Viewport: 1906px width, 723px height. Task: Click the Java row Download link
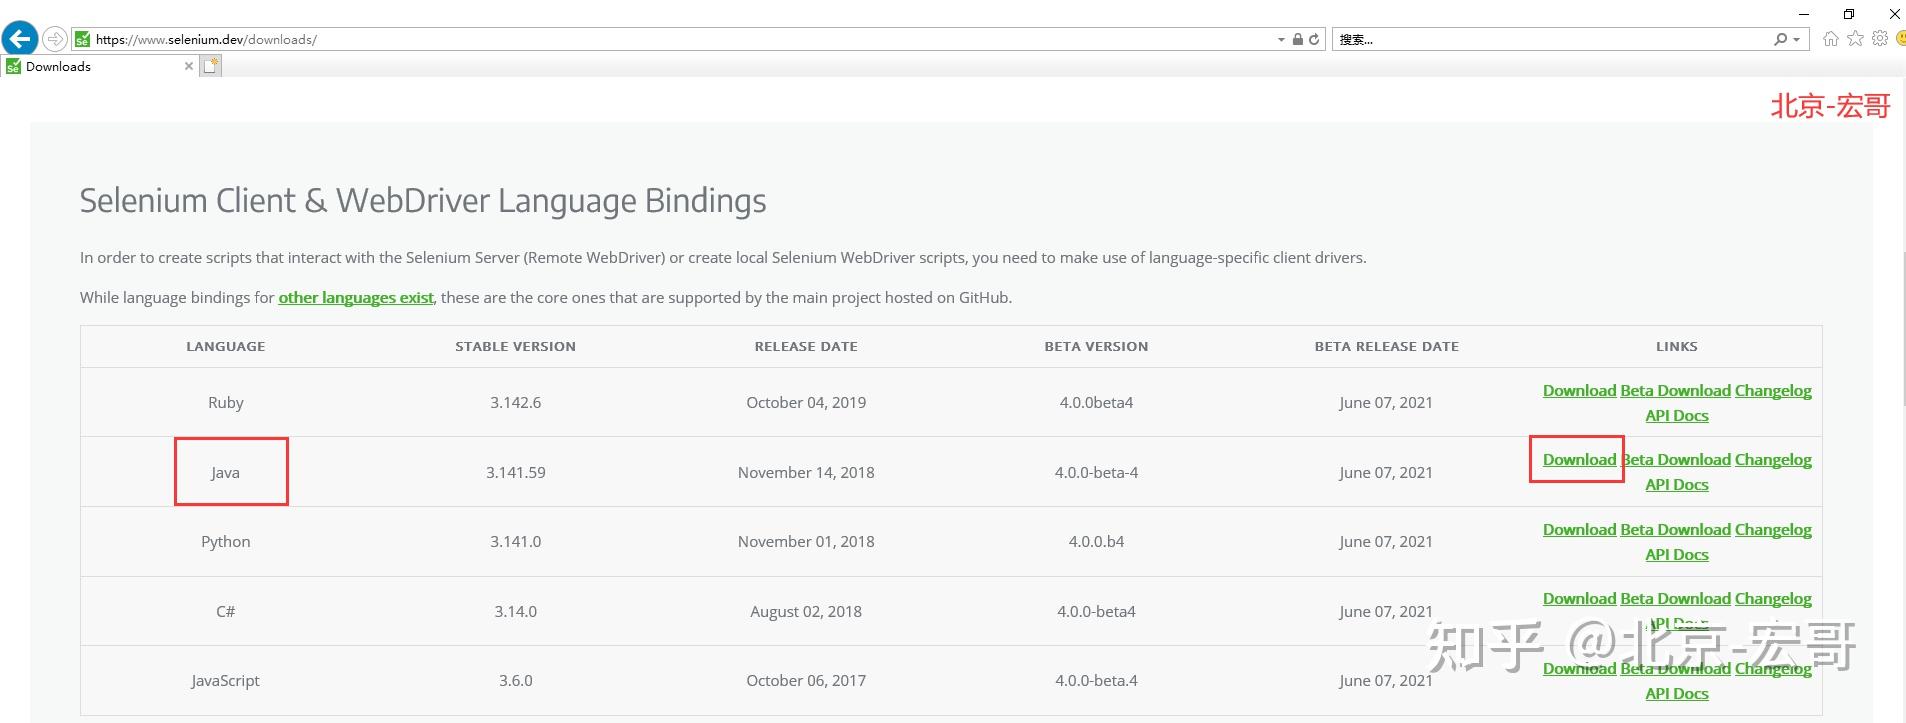pyautogui.click(x=1579, y=460)
